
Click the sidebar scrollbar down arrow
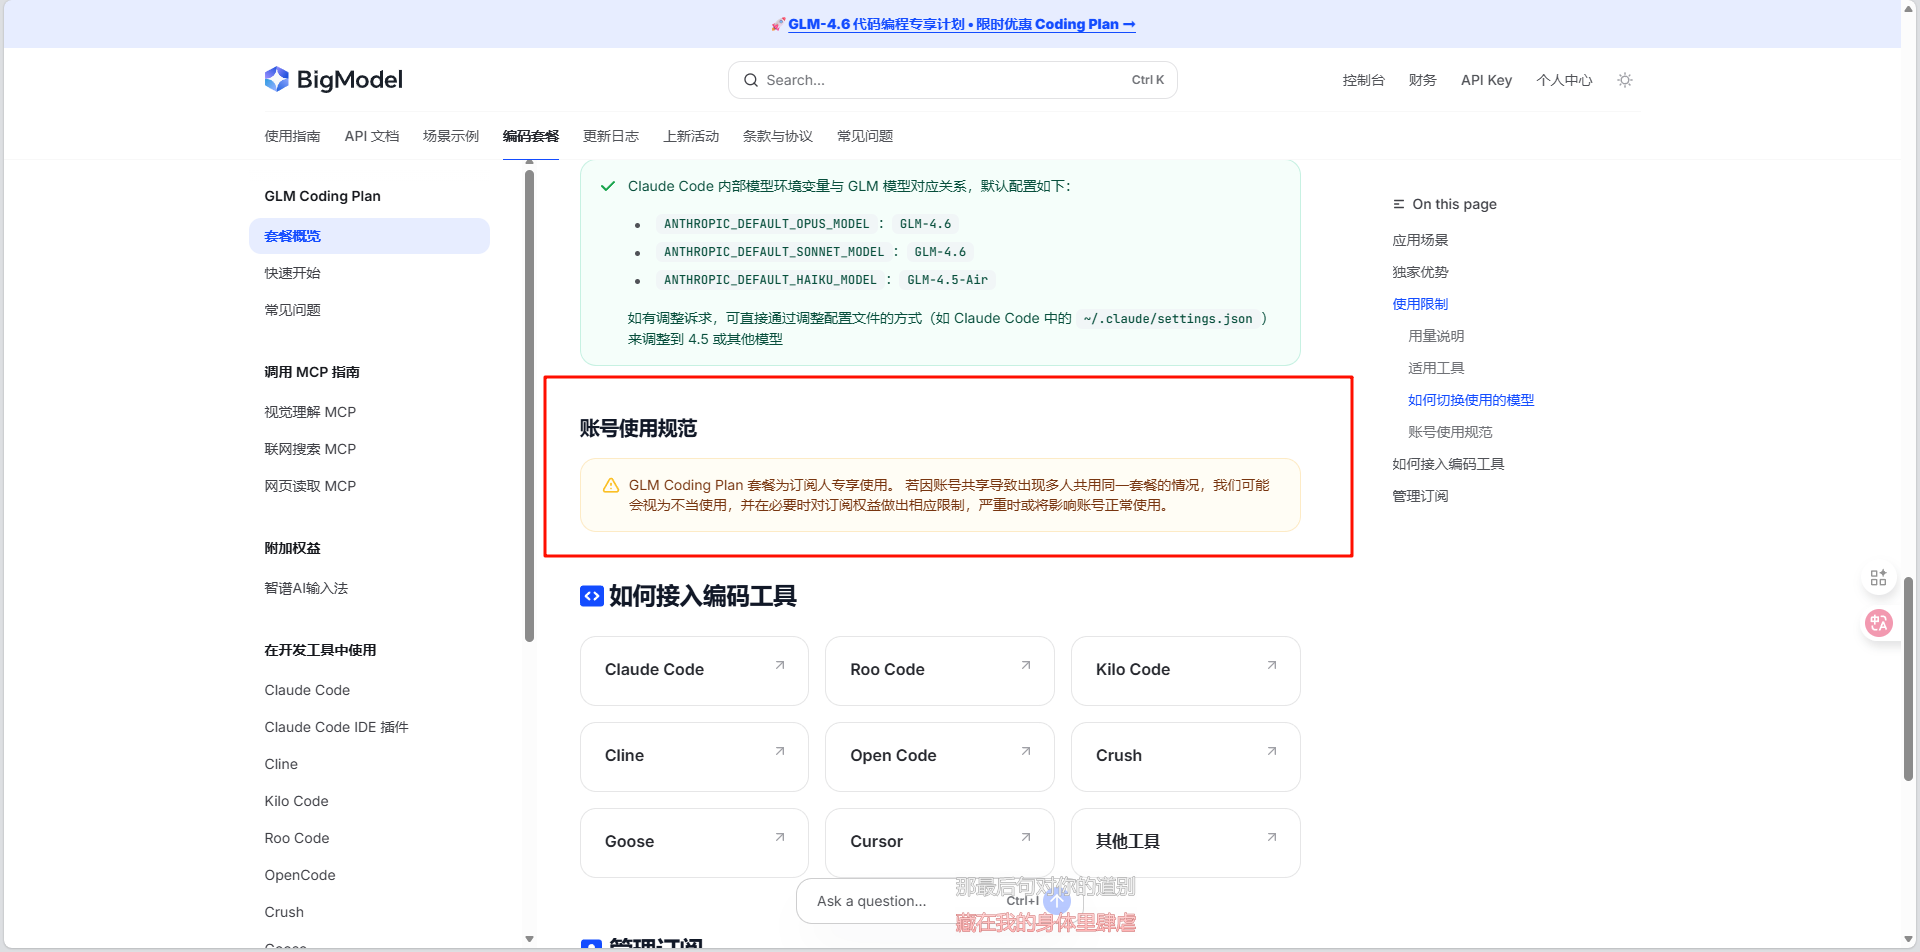(x=529, y=939)
